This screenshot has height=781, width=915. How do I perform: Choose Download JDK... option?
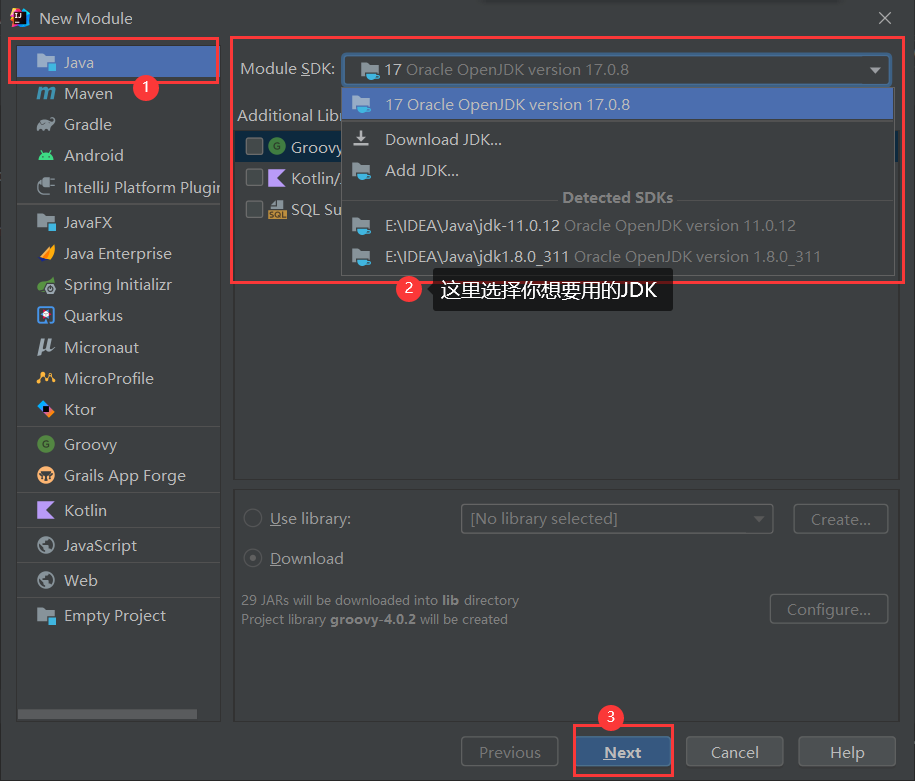click(617, 140)
